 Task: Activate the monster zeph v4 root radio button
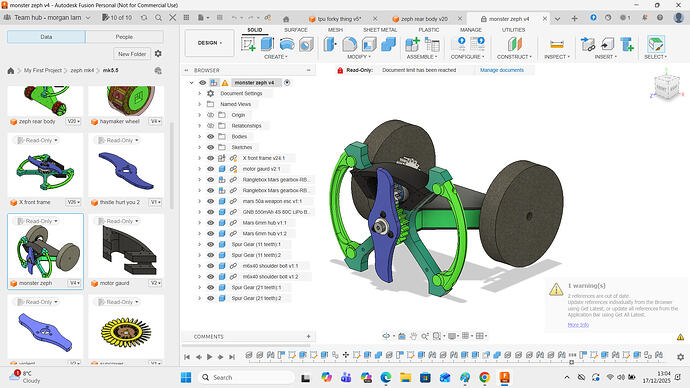pos(287,83)
